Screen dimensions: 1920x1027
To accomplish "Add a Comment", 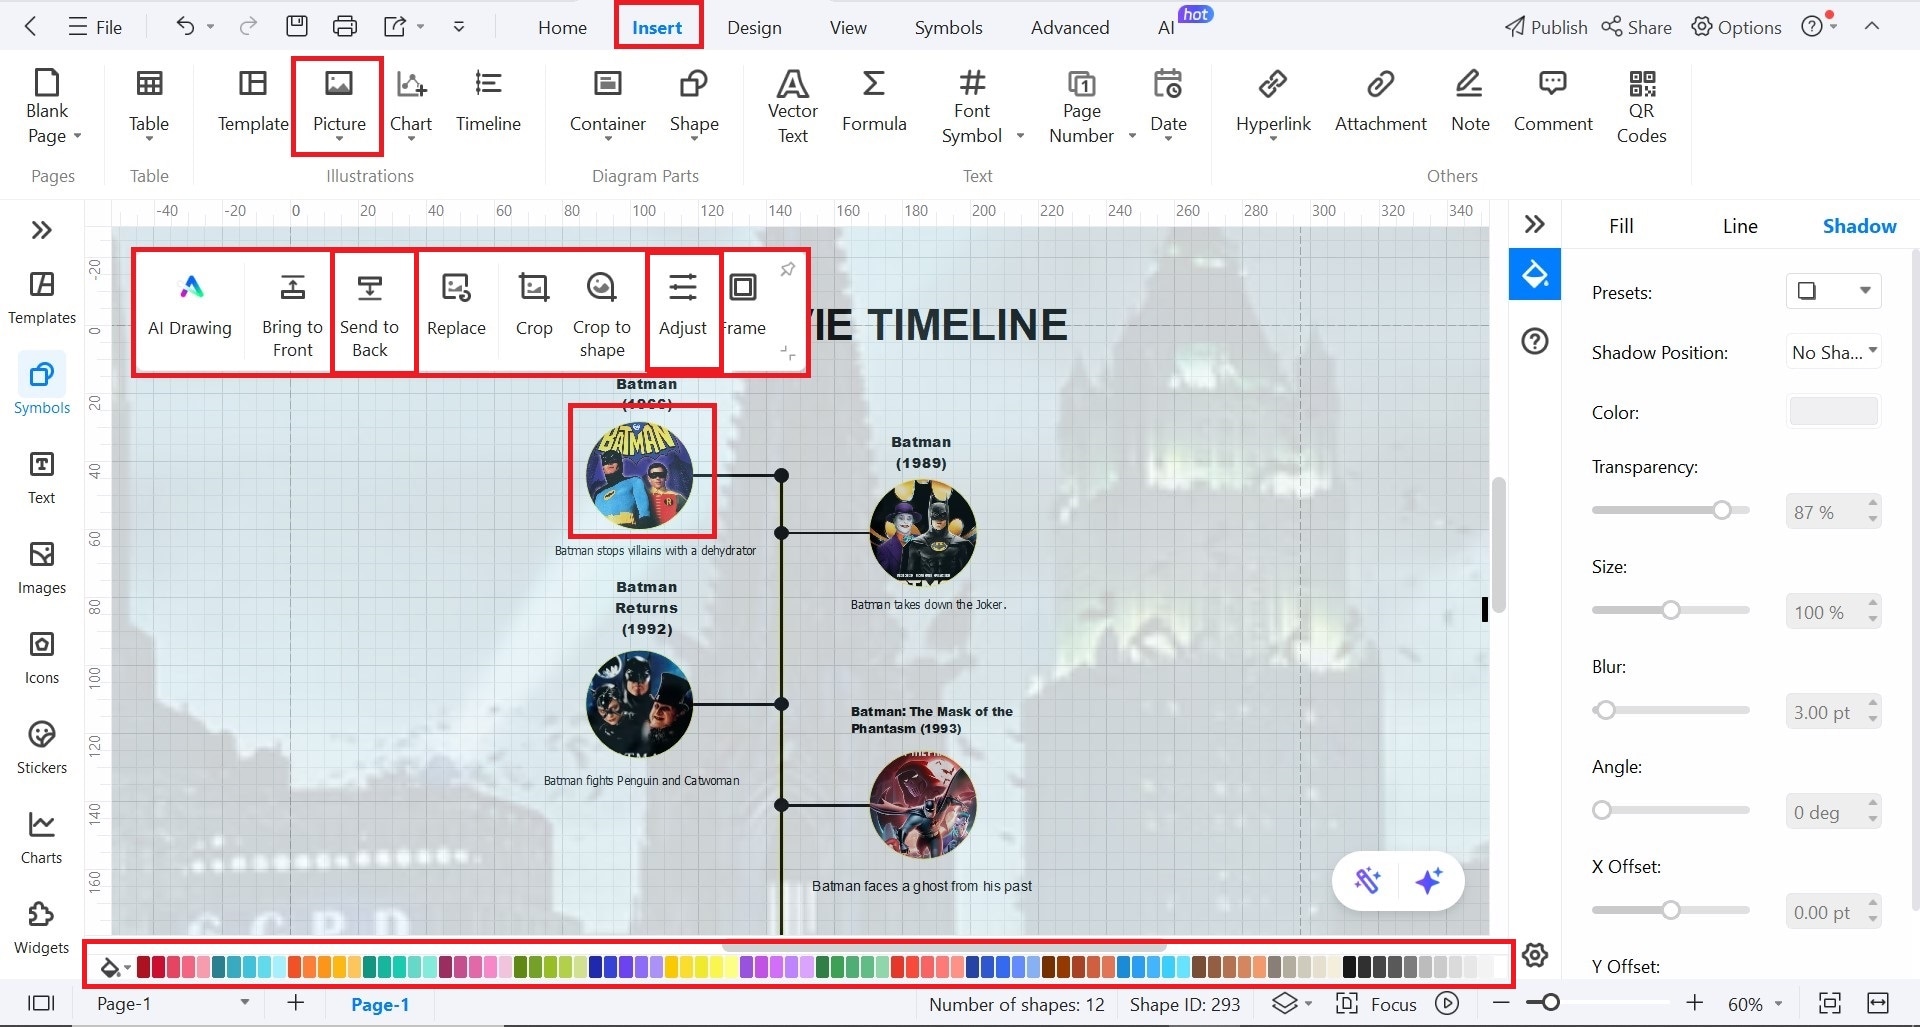I will point(1553,101).
